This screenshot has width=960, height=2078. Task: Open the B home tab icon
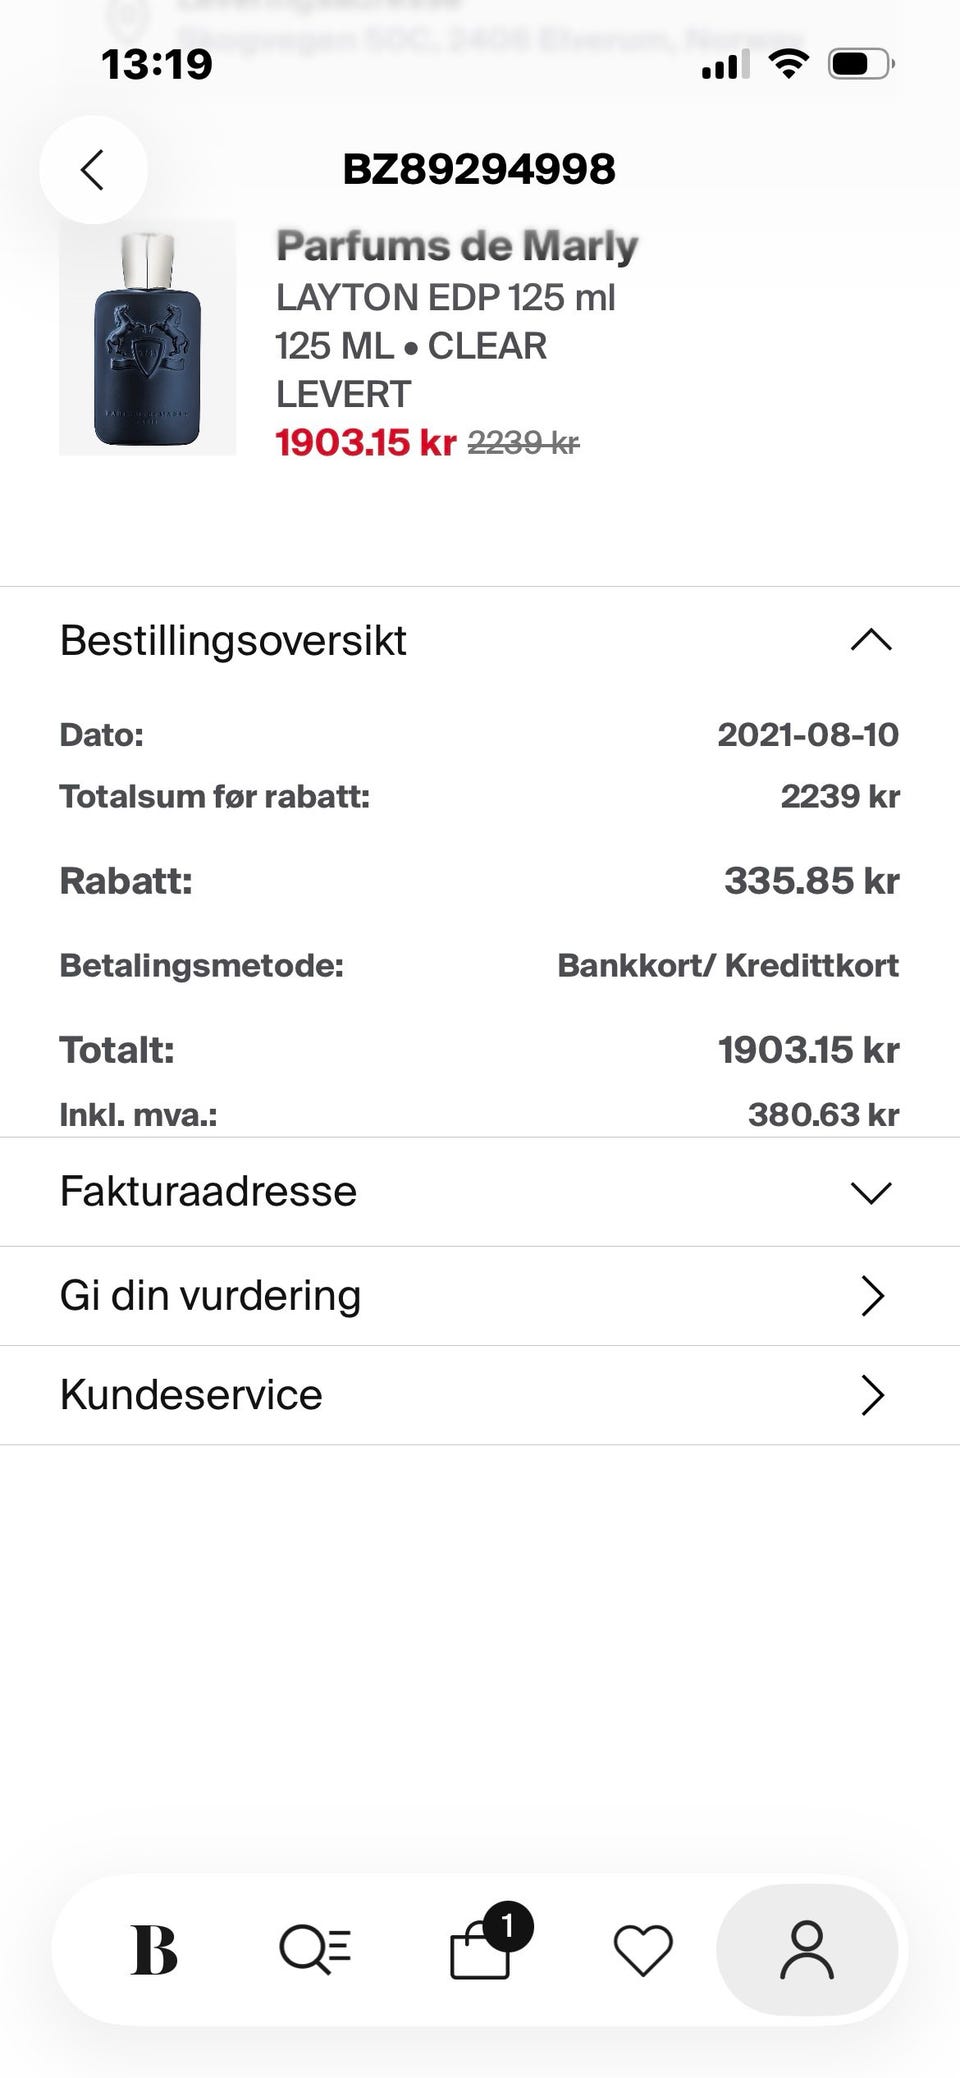coord(154,1950)
